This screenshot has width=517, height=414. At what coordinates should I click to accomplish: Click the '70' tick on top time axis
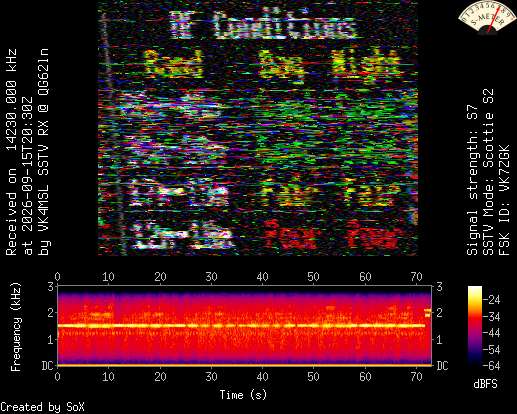click(417, 277)
